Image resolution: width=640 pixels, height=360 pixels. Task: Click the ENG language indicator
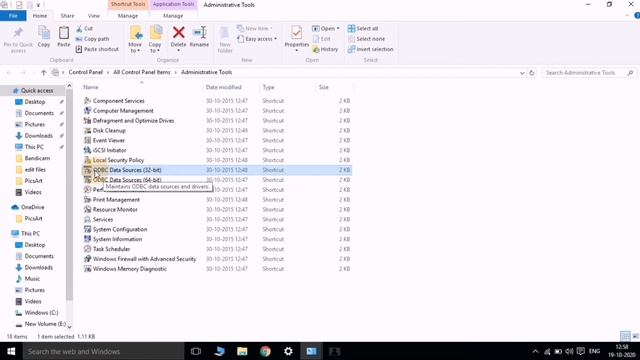pyautogui.click(x=594, y=351)
